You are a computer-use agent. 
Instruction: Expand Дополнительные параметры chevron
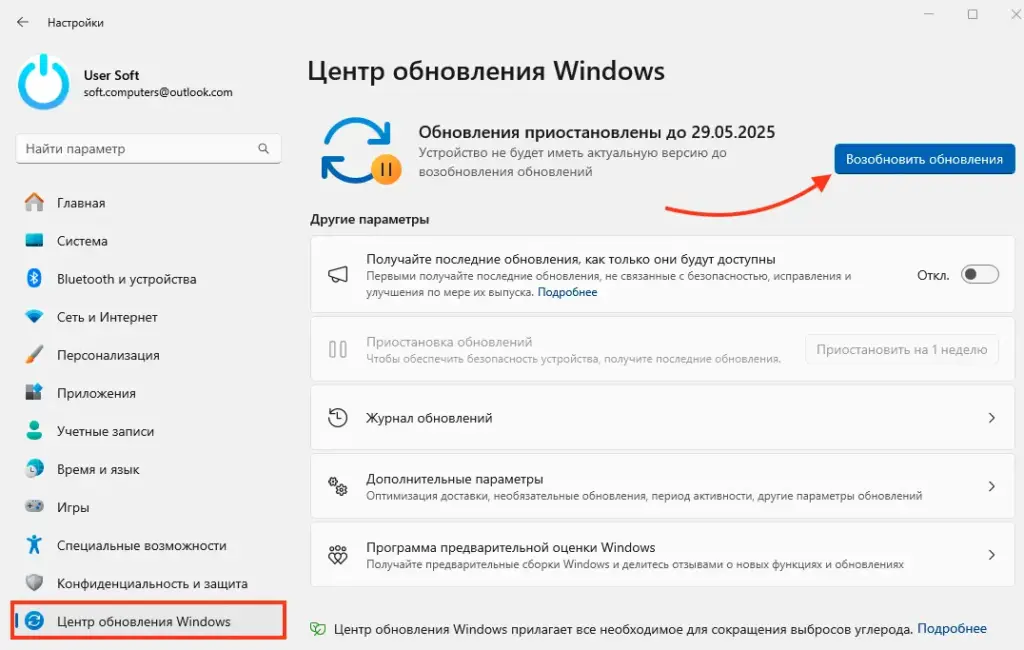(x=991, y=486)
